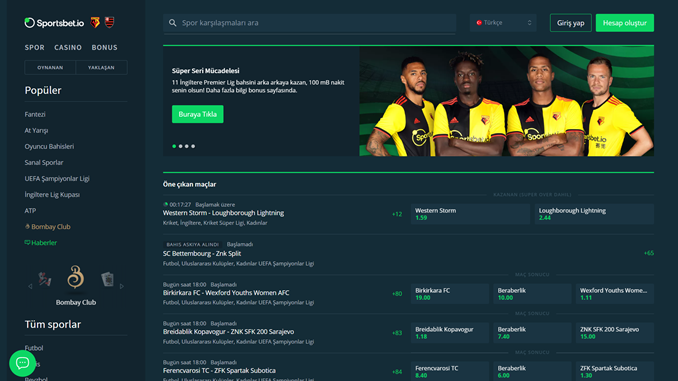
Task: Select third banner slide dot
Action: (x=187, y=146)
